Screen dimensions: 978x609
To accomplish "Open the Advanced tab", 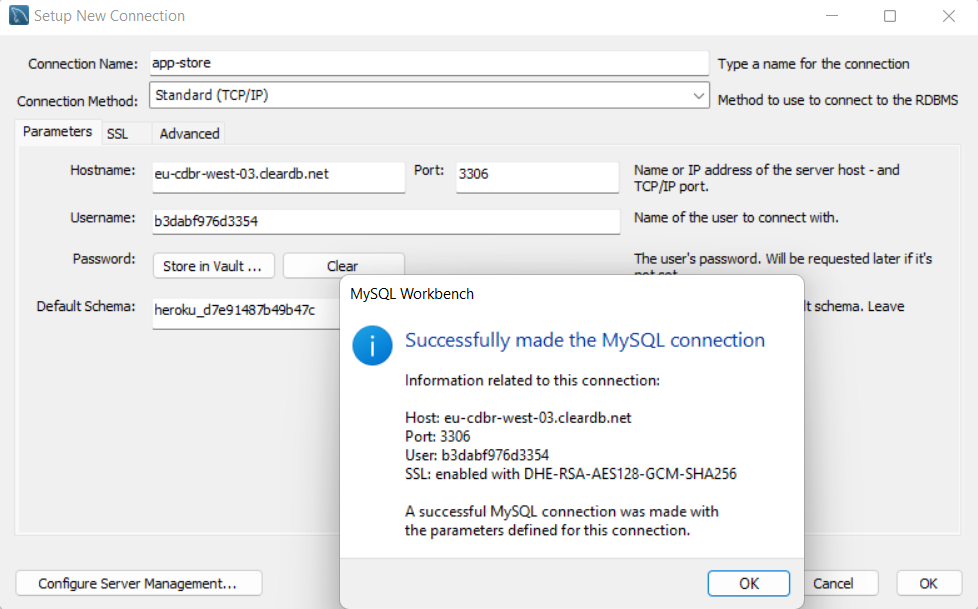I will [x=190, y=134].
